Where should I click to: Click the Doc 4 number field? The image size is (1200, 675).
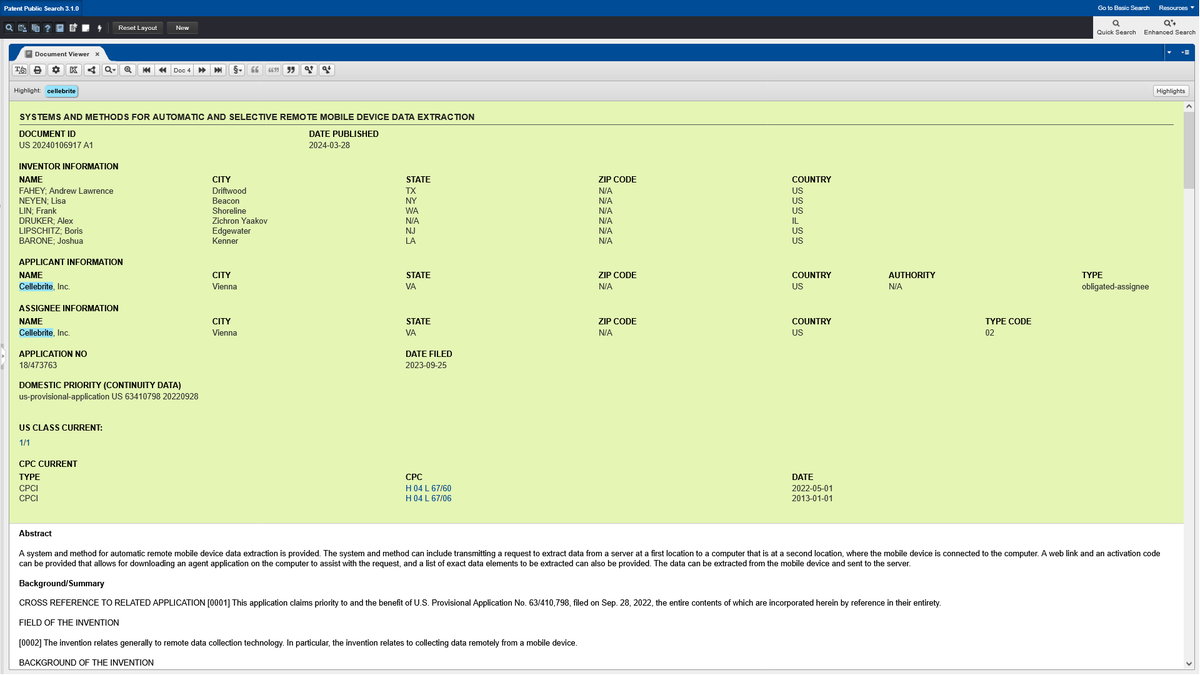[x=182, y=70]
